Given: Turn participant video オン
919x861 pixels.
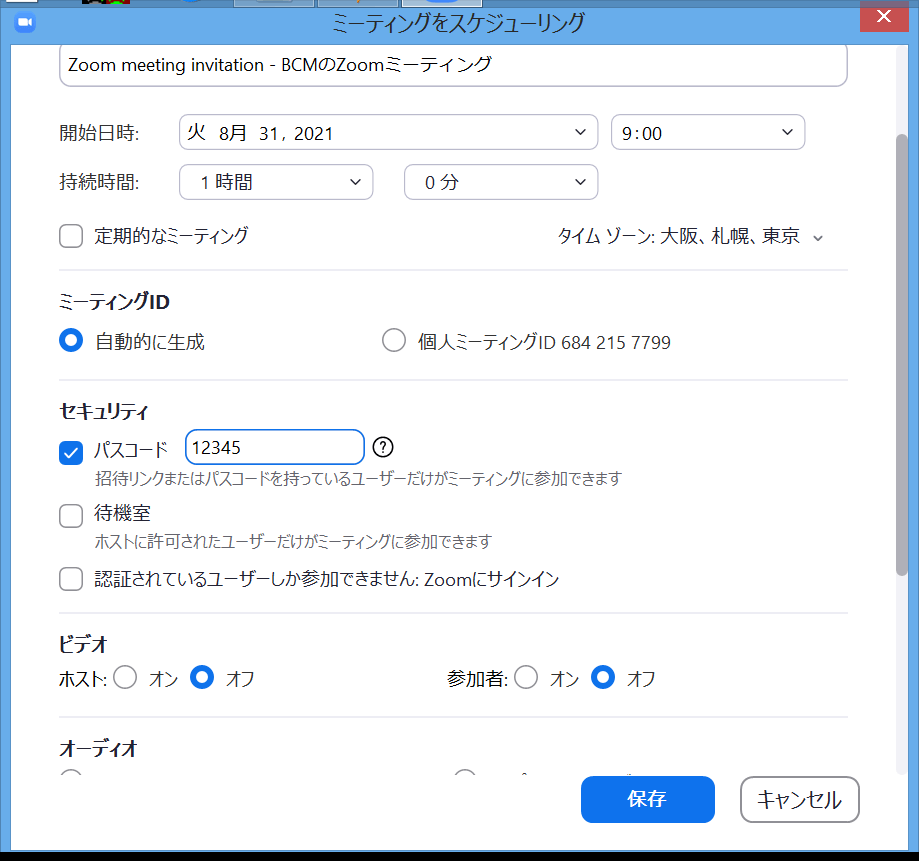Looking at the screenshot, I should coord(526,678).
